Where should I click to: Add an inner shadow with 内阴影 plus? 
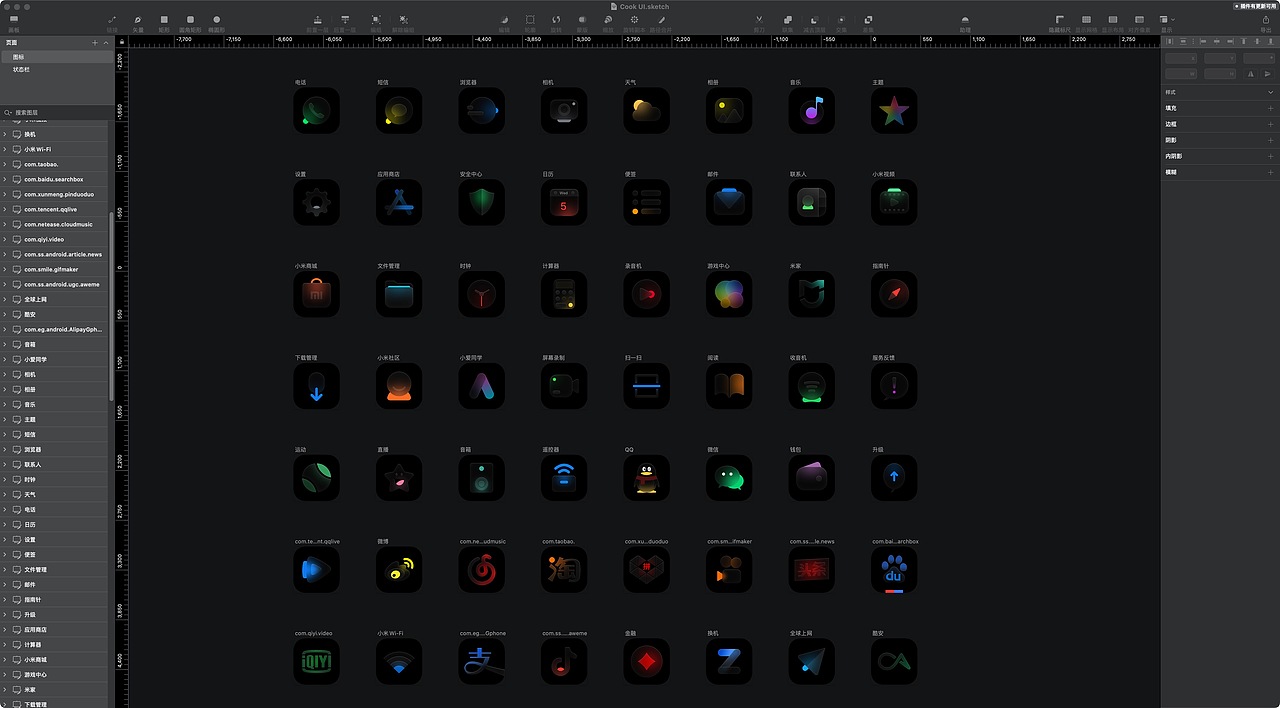pos(1271,156)
